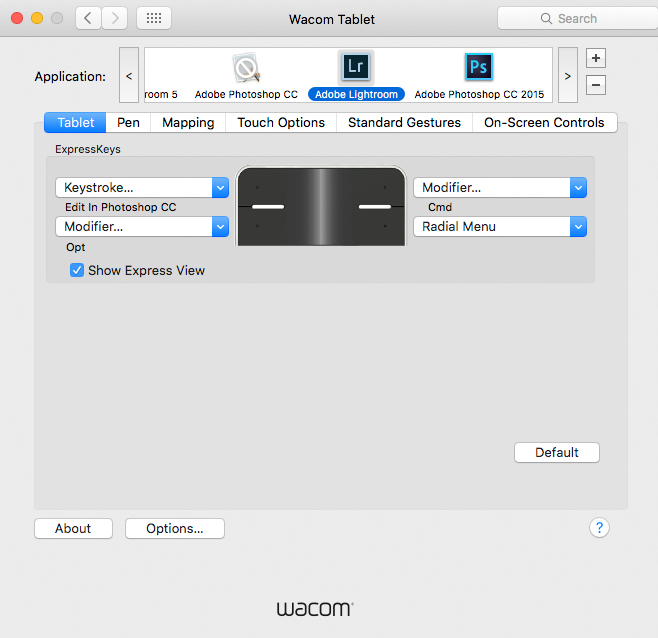Click the Search magnifier icon

click(546, 18)
